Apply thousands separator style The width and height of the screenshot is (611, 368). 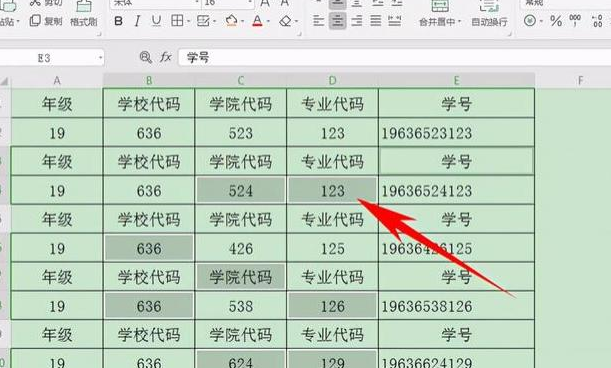(575, 21)
